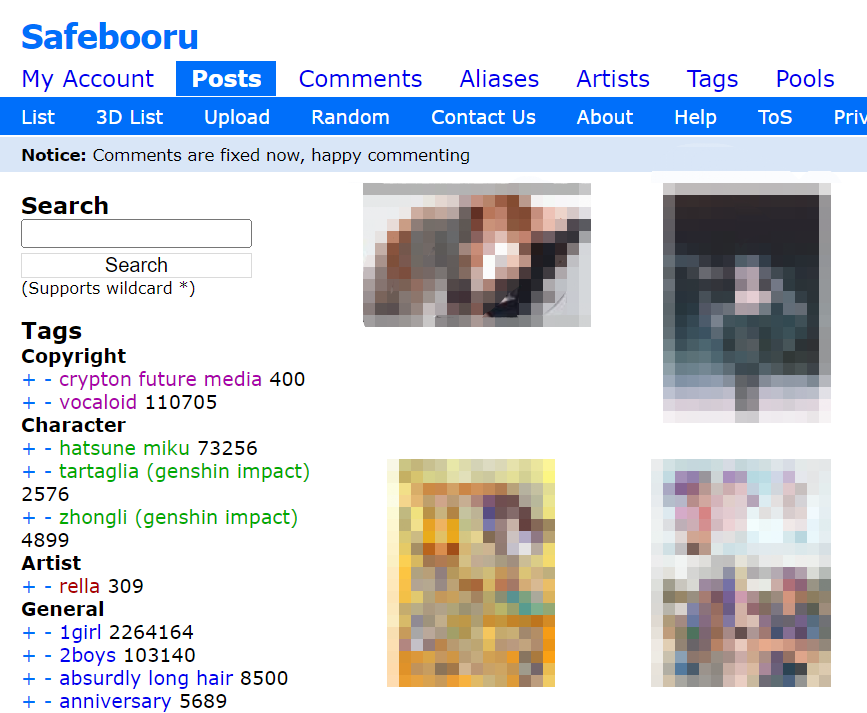Add 1girl tag with plus

(29, 632)
